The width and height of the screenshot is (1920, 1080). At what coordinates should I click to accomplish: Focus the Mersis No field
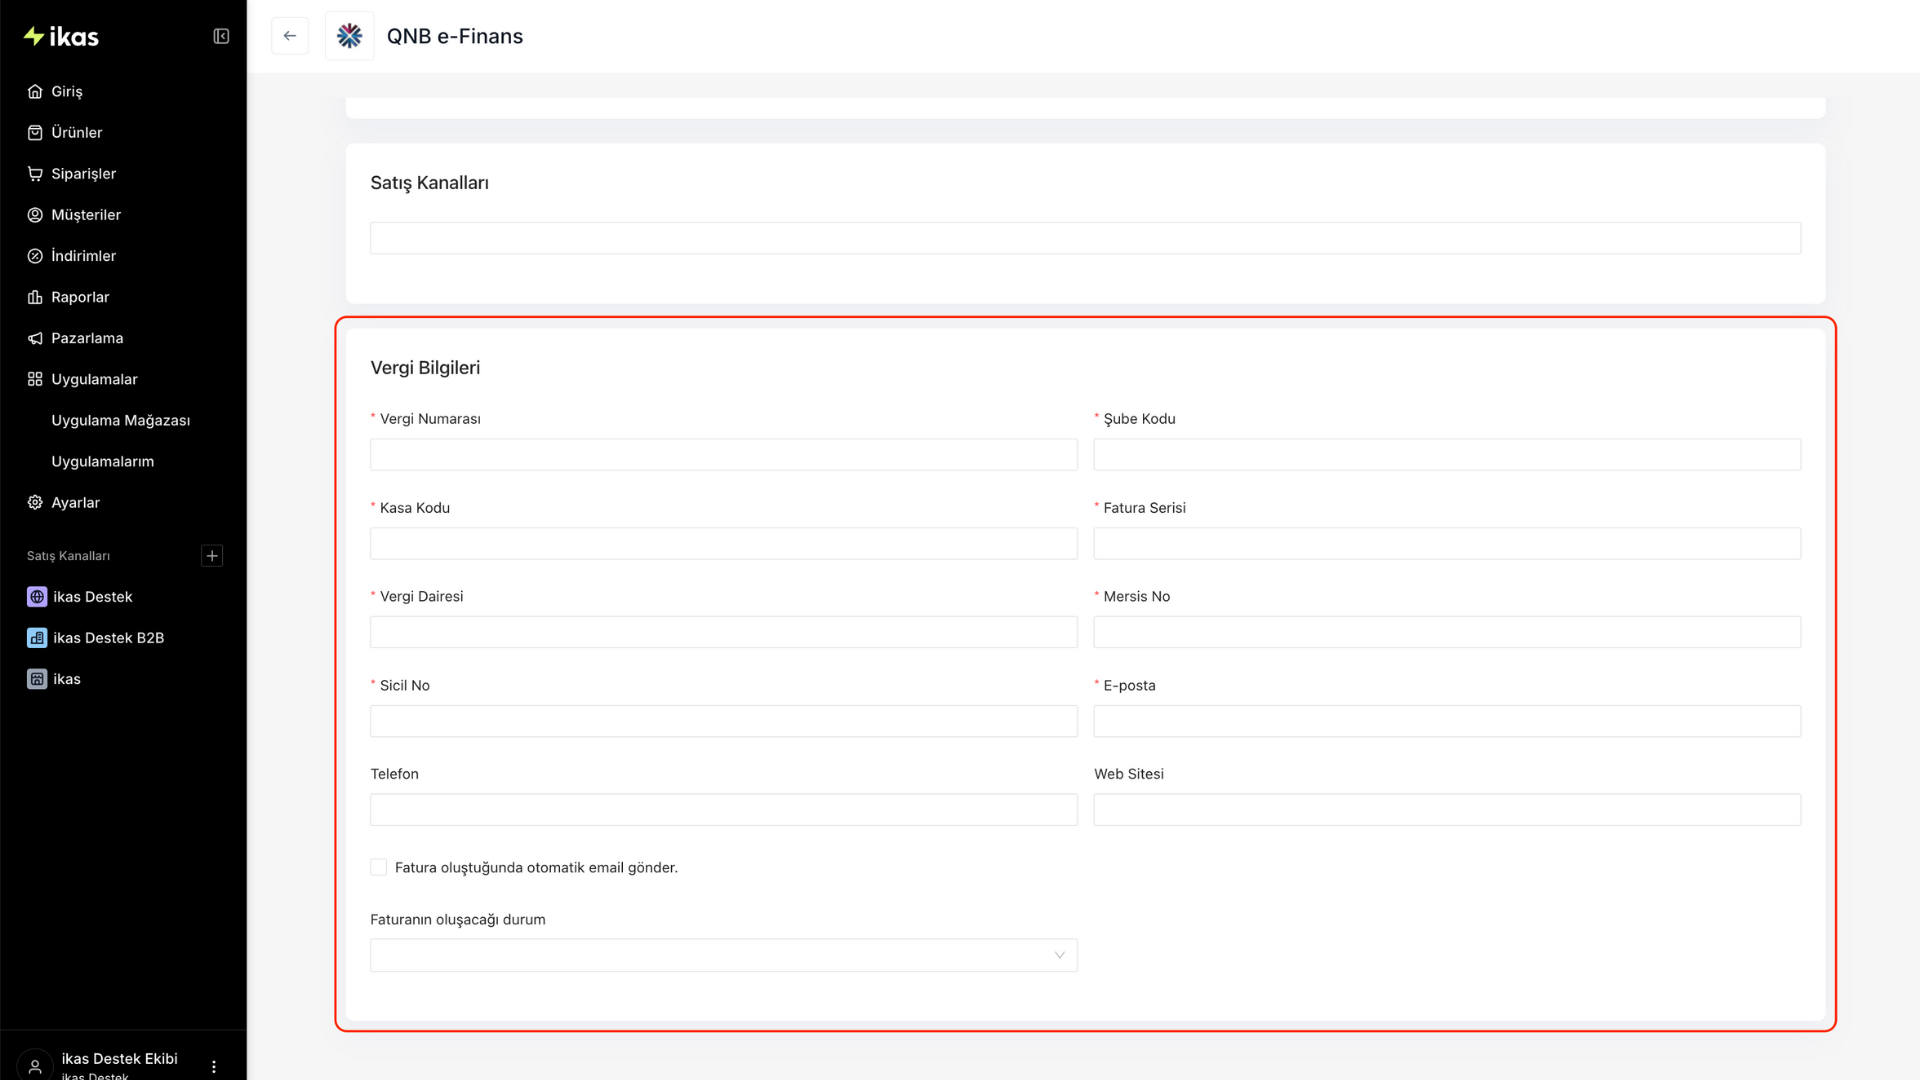point(1447,632)
